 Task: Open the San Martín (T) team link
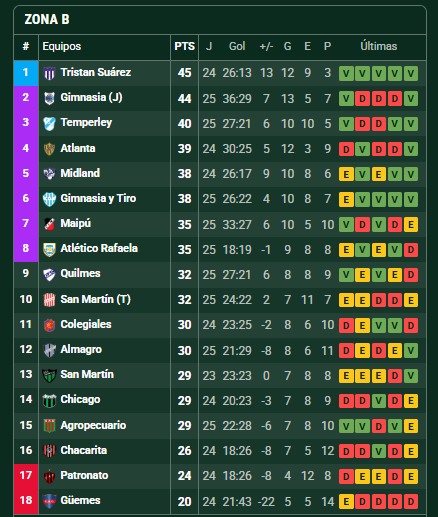(95, 299)
